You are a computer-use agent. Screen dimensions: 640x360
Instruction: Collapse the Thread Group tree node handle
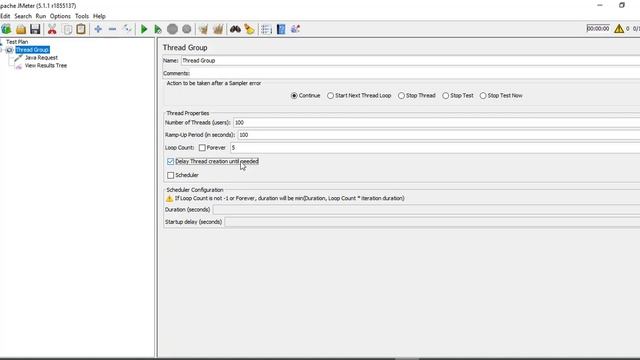pos(1,50)
